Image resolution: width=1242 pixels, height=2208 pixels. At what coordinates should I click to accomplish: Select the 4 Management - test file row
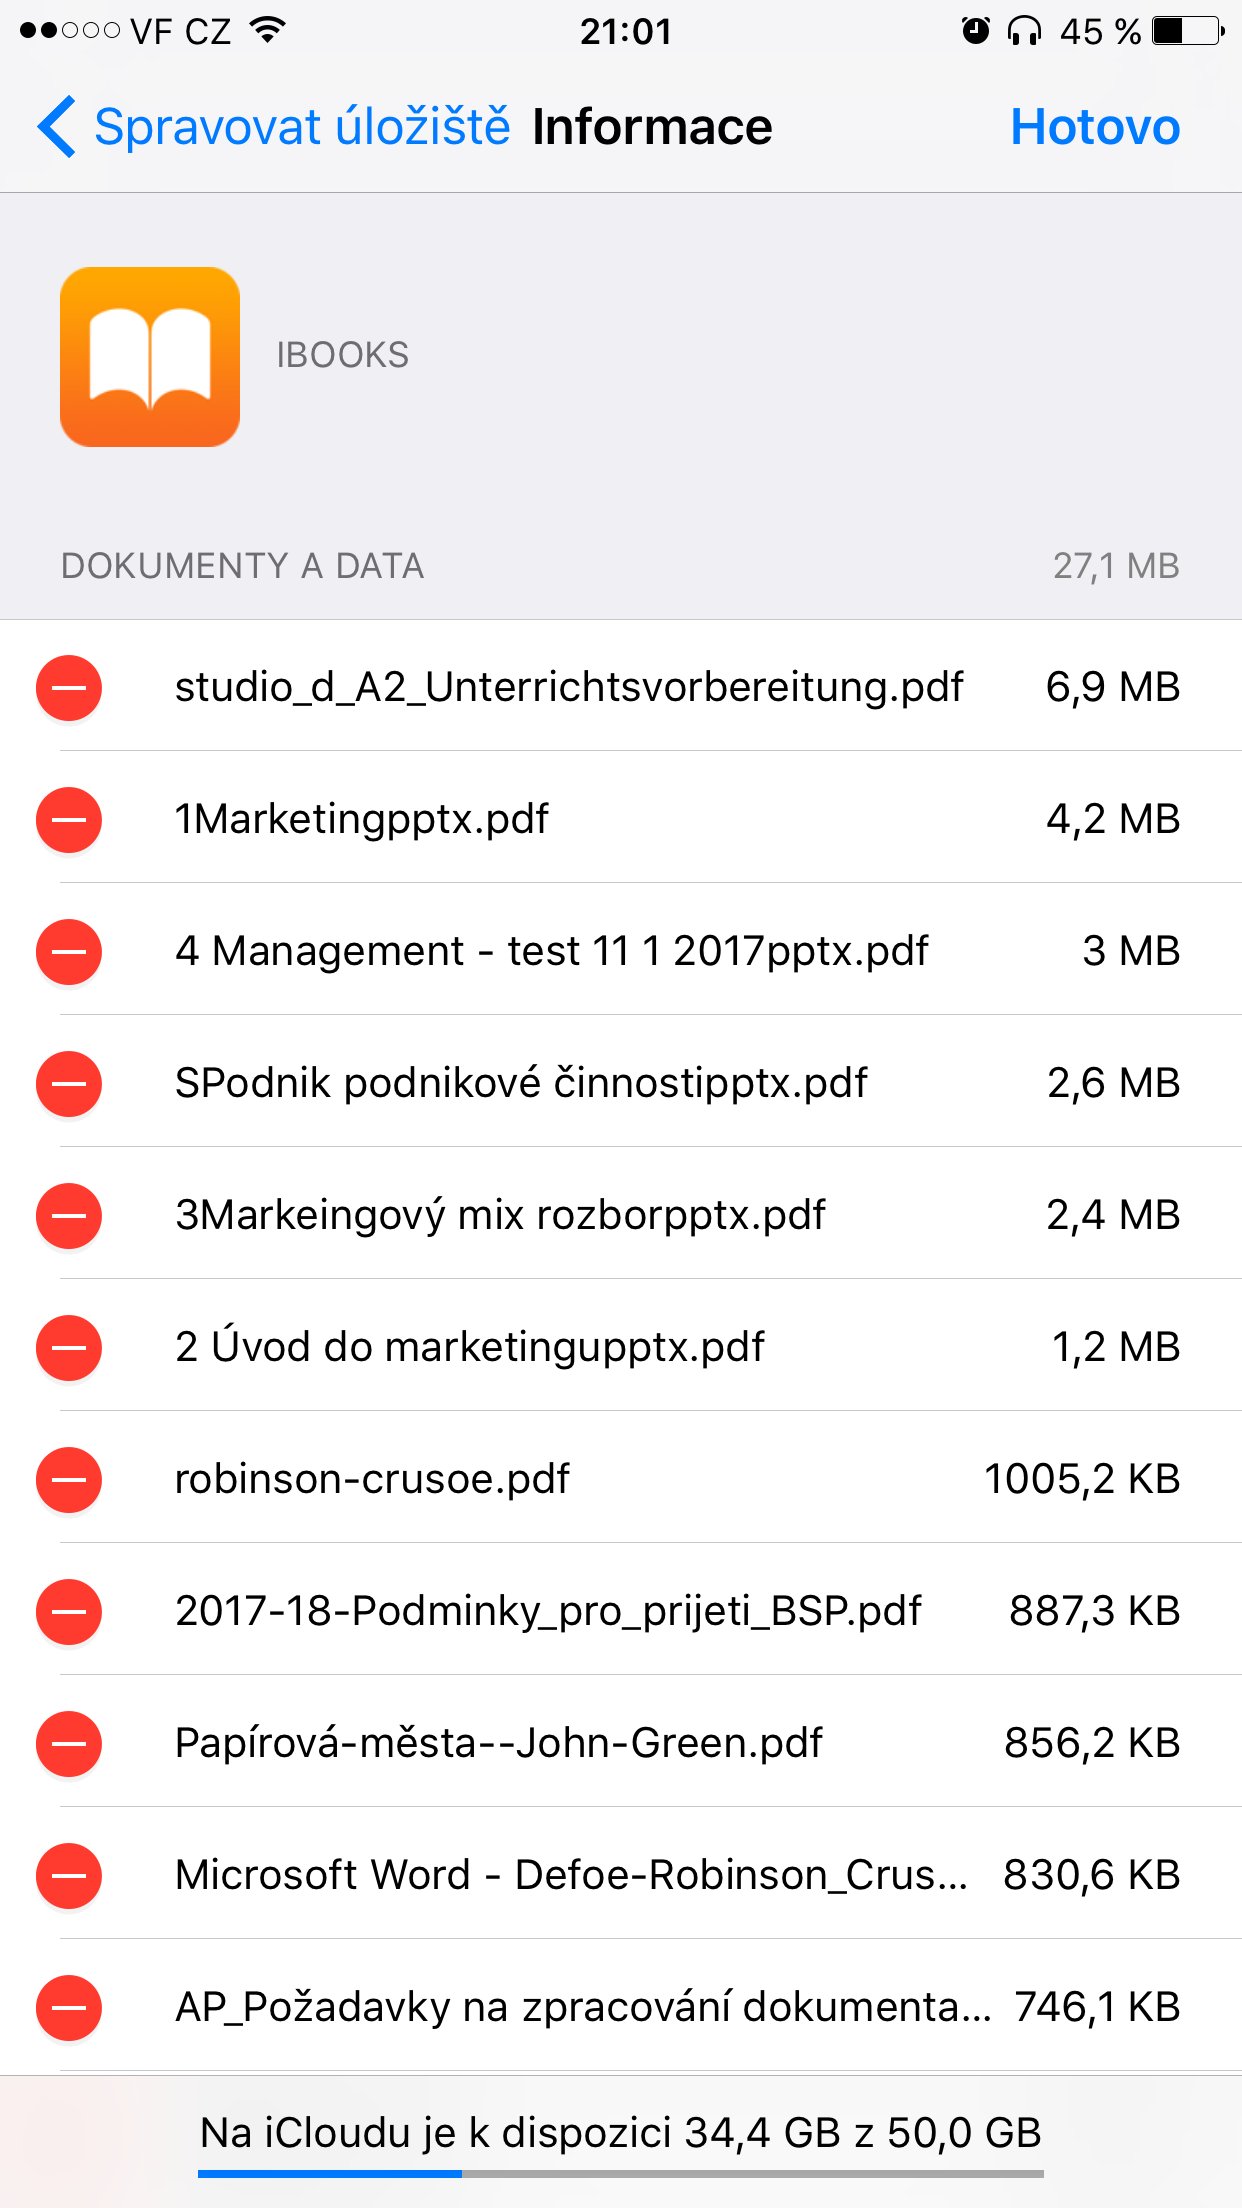(552, 951)
